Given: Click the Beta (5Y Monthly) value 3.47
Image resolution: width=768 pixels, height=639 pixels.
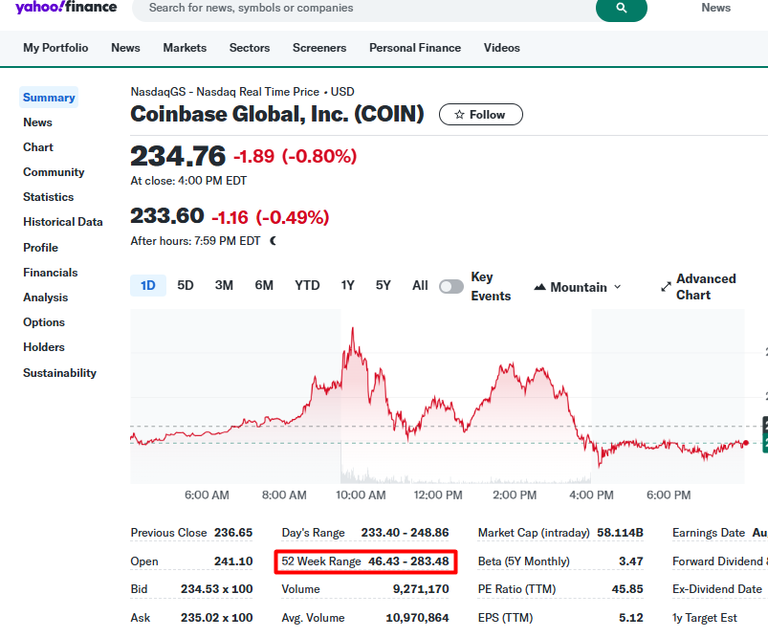Looking at the screenshot, I should [x=631, y=561].
